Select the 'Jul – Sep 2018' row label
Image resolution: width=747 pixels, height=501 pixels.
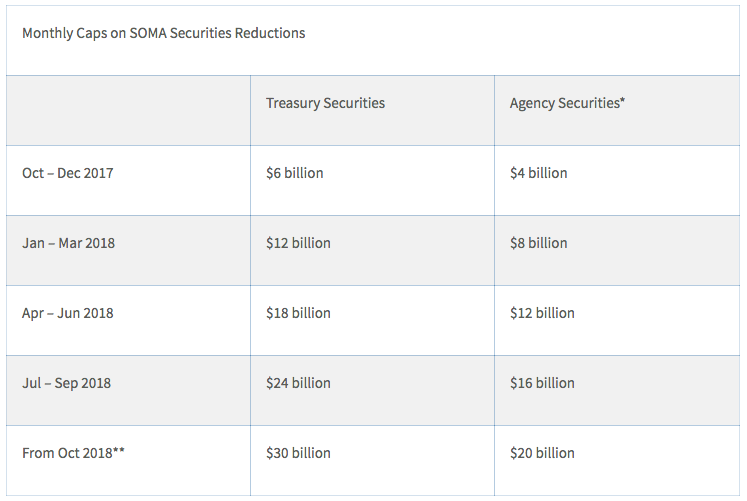pos(67,383)
